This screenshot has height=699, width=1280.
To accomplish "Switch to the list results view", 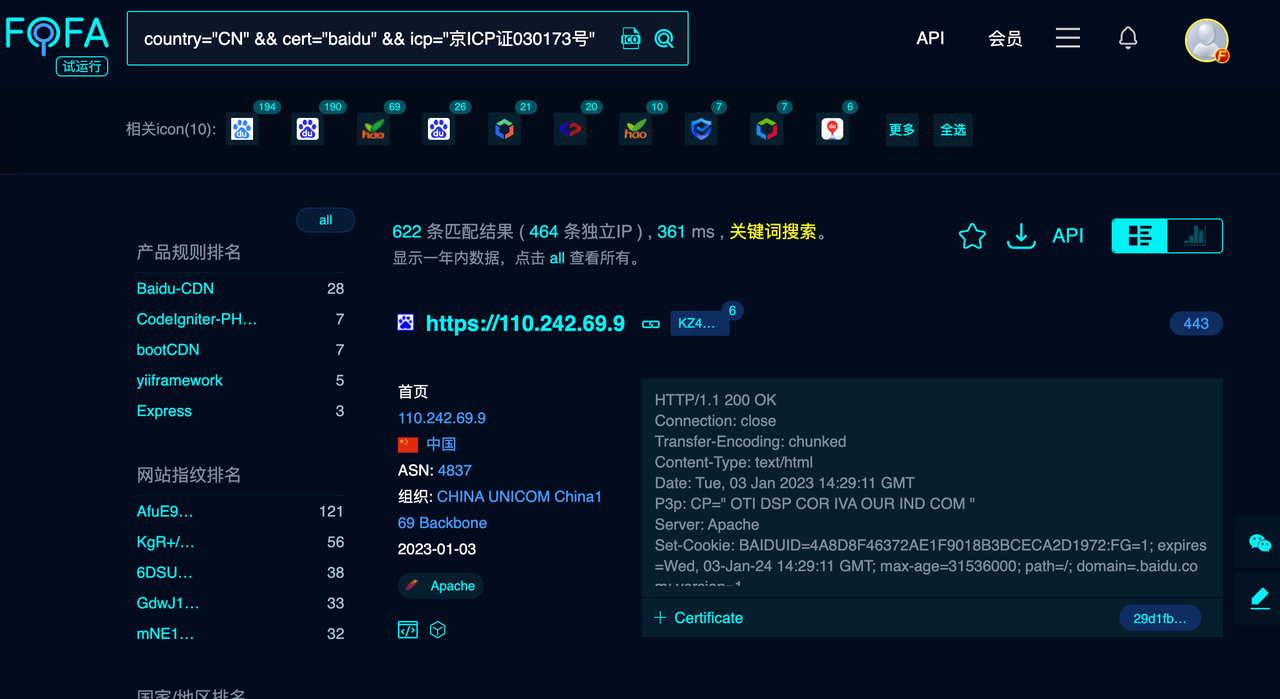I will (x=1140, y=236).
